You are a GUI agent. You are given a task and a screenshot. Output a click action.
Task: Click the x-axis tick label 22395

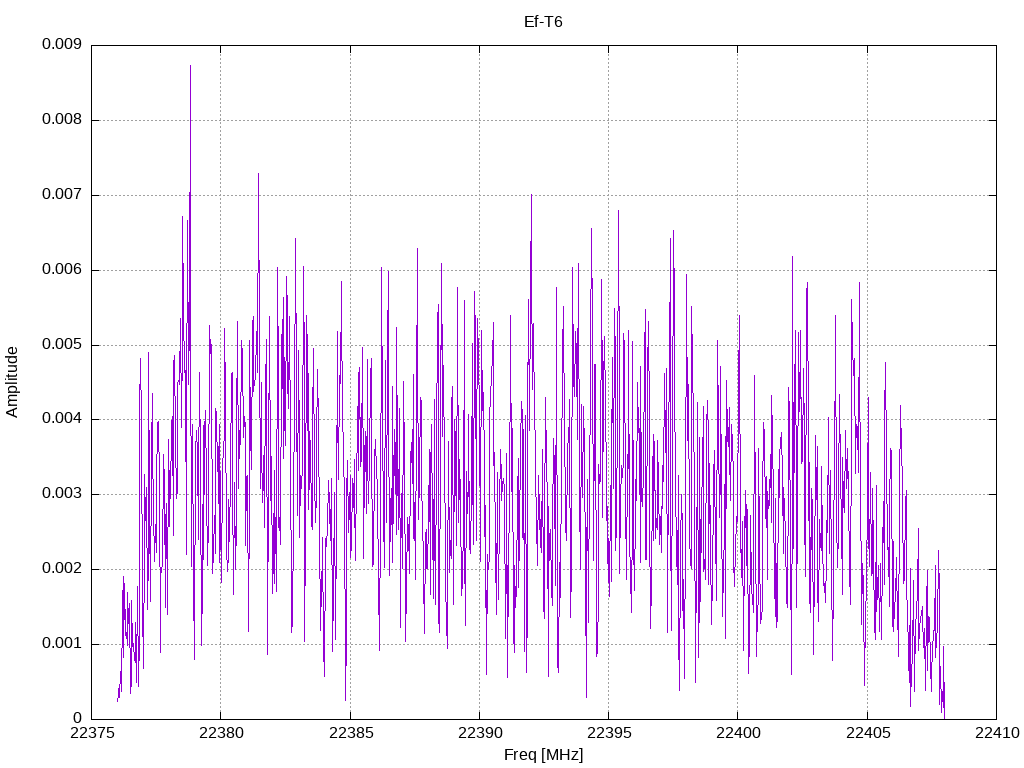point(609,733)
